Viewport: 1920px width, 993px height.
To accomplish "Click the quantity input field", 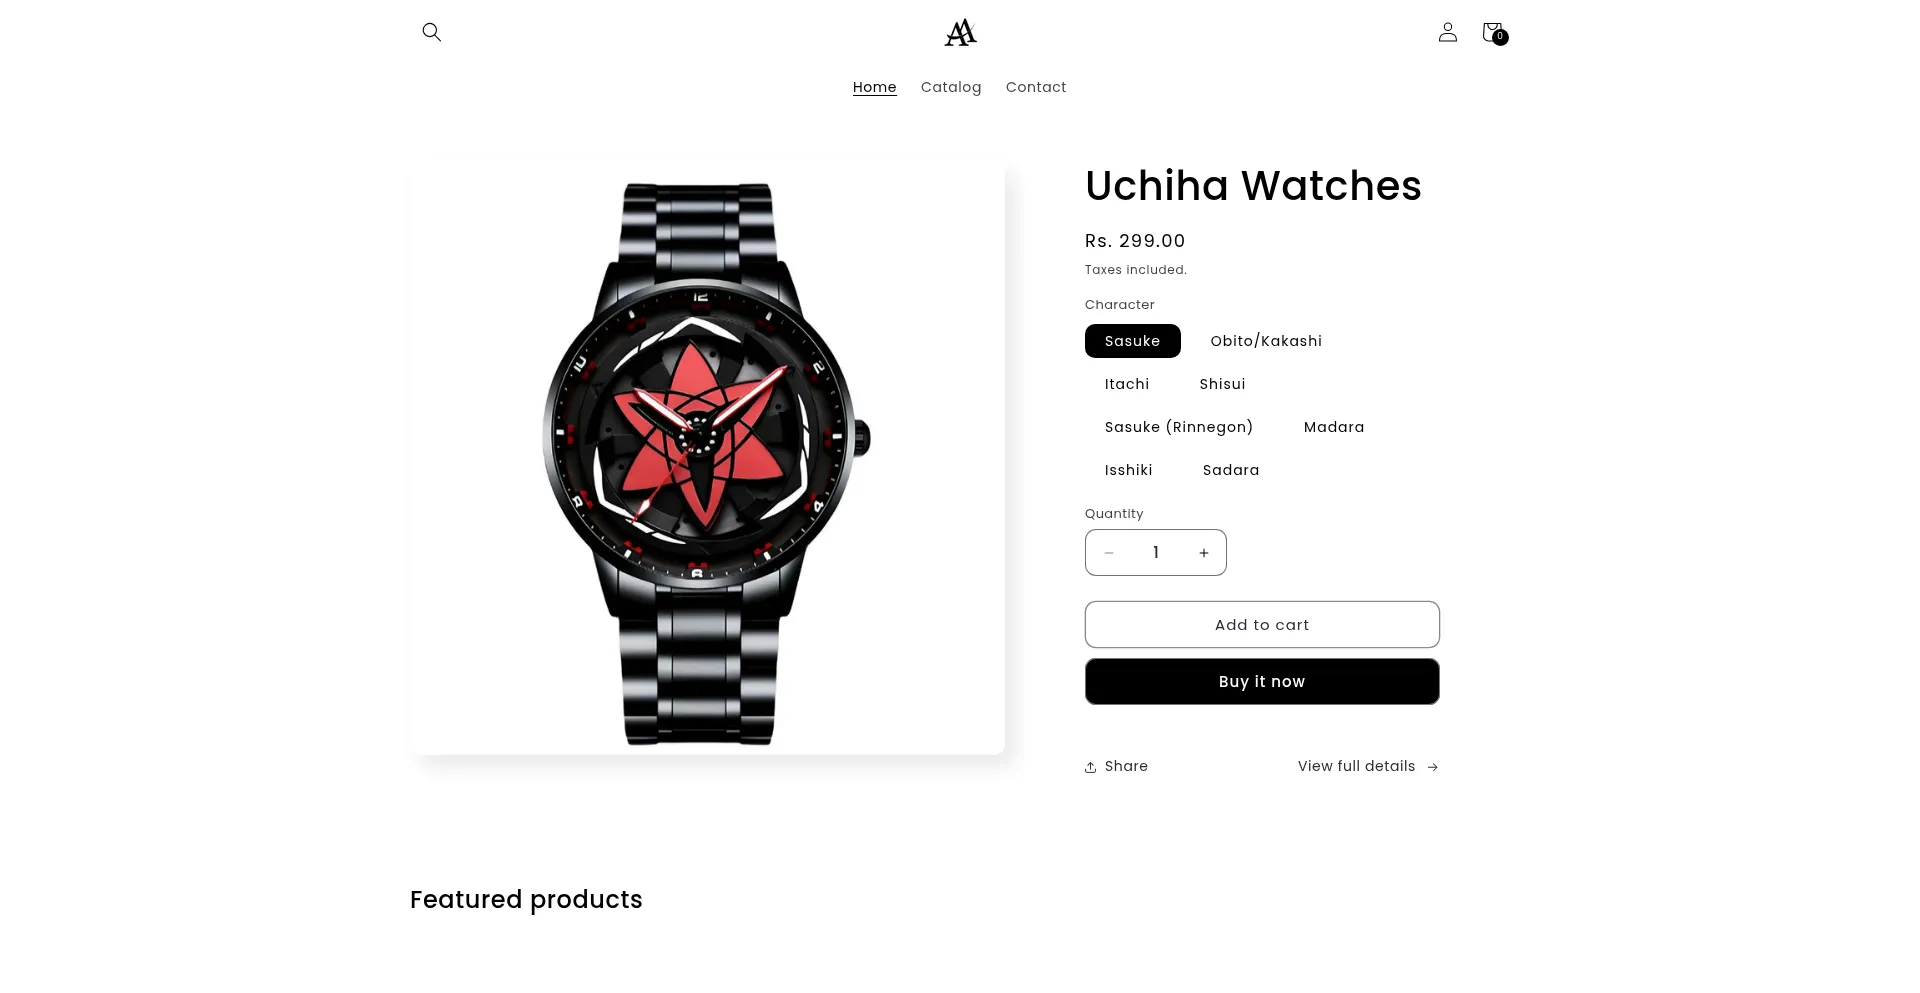I will tap(1156, 553).
